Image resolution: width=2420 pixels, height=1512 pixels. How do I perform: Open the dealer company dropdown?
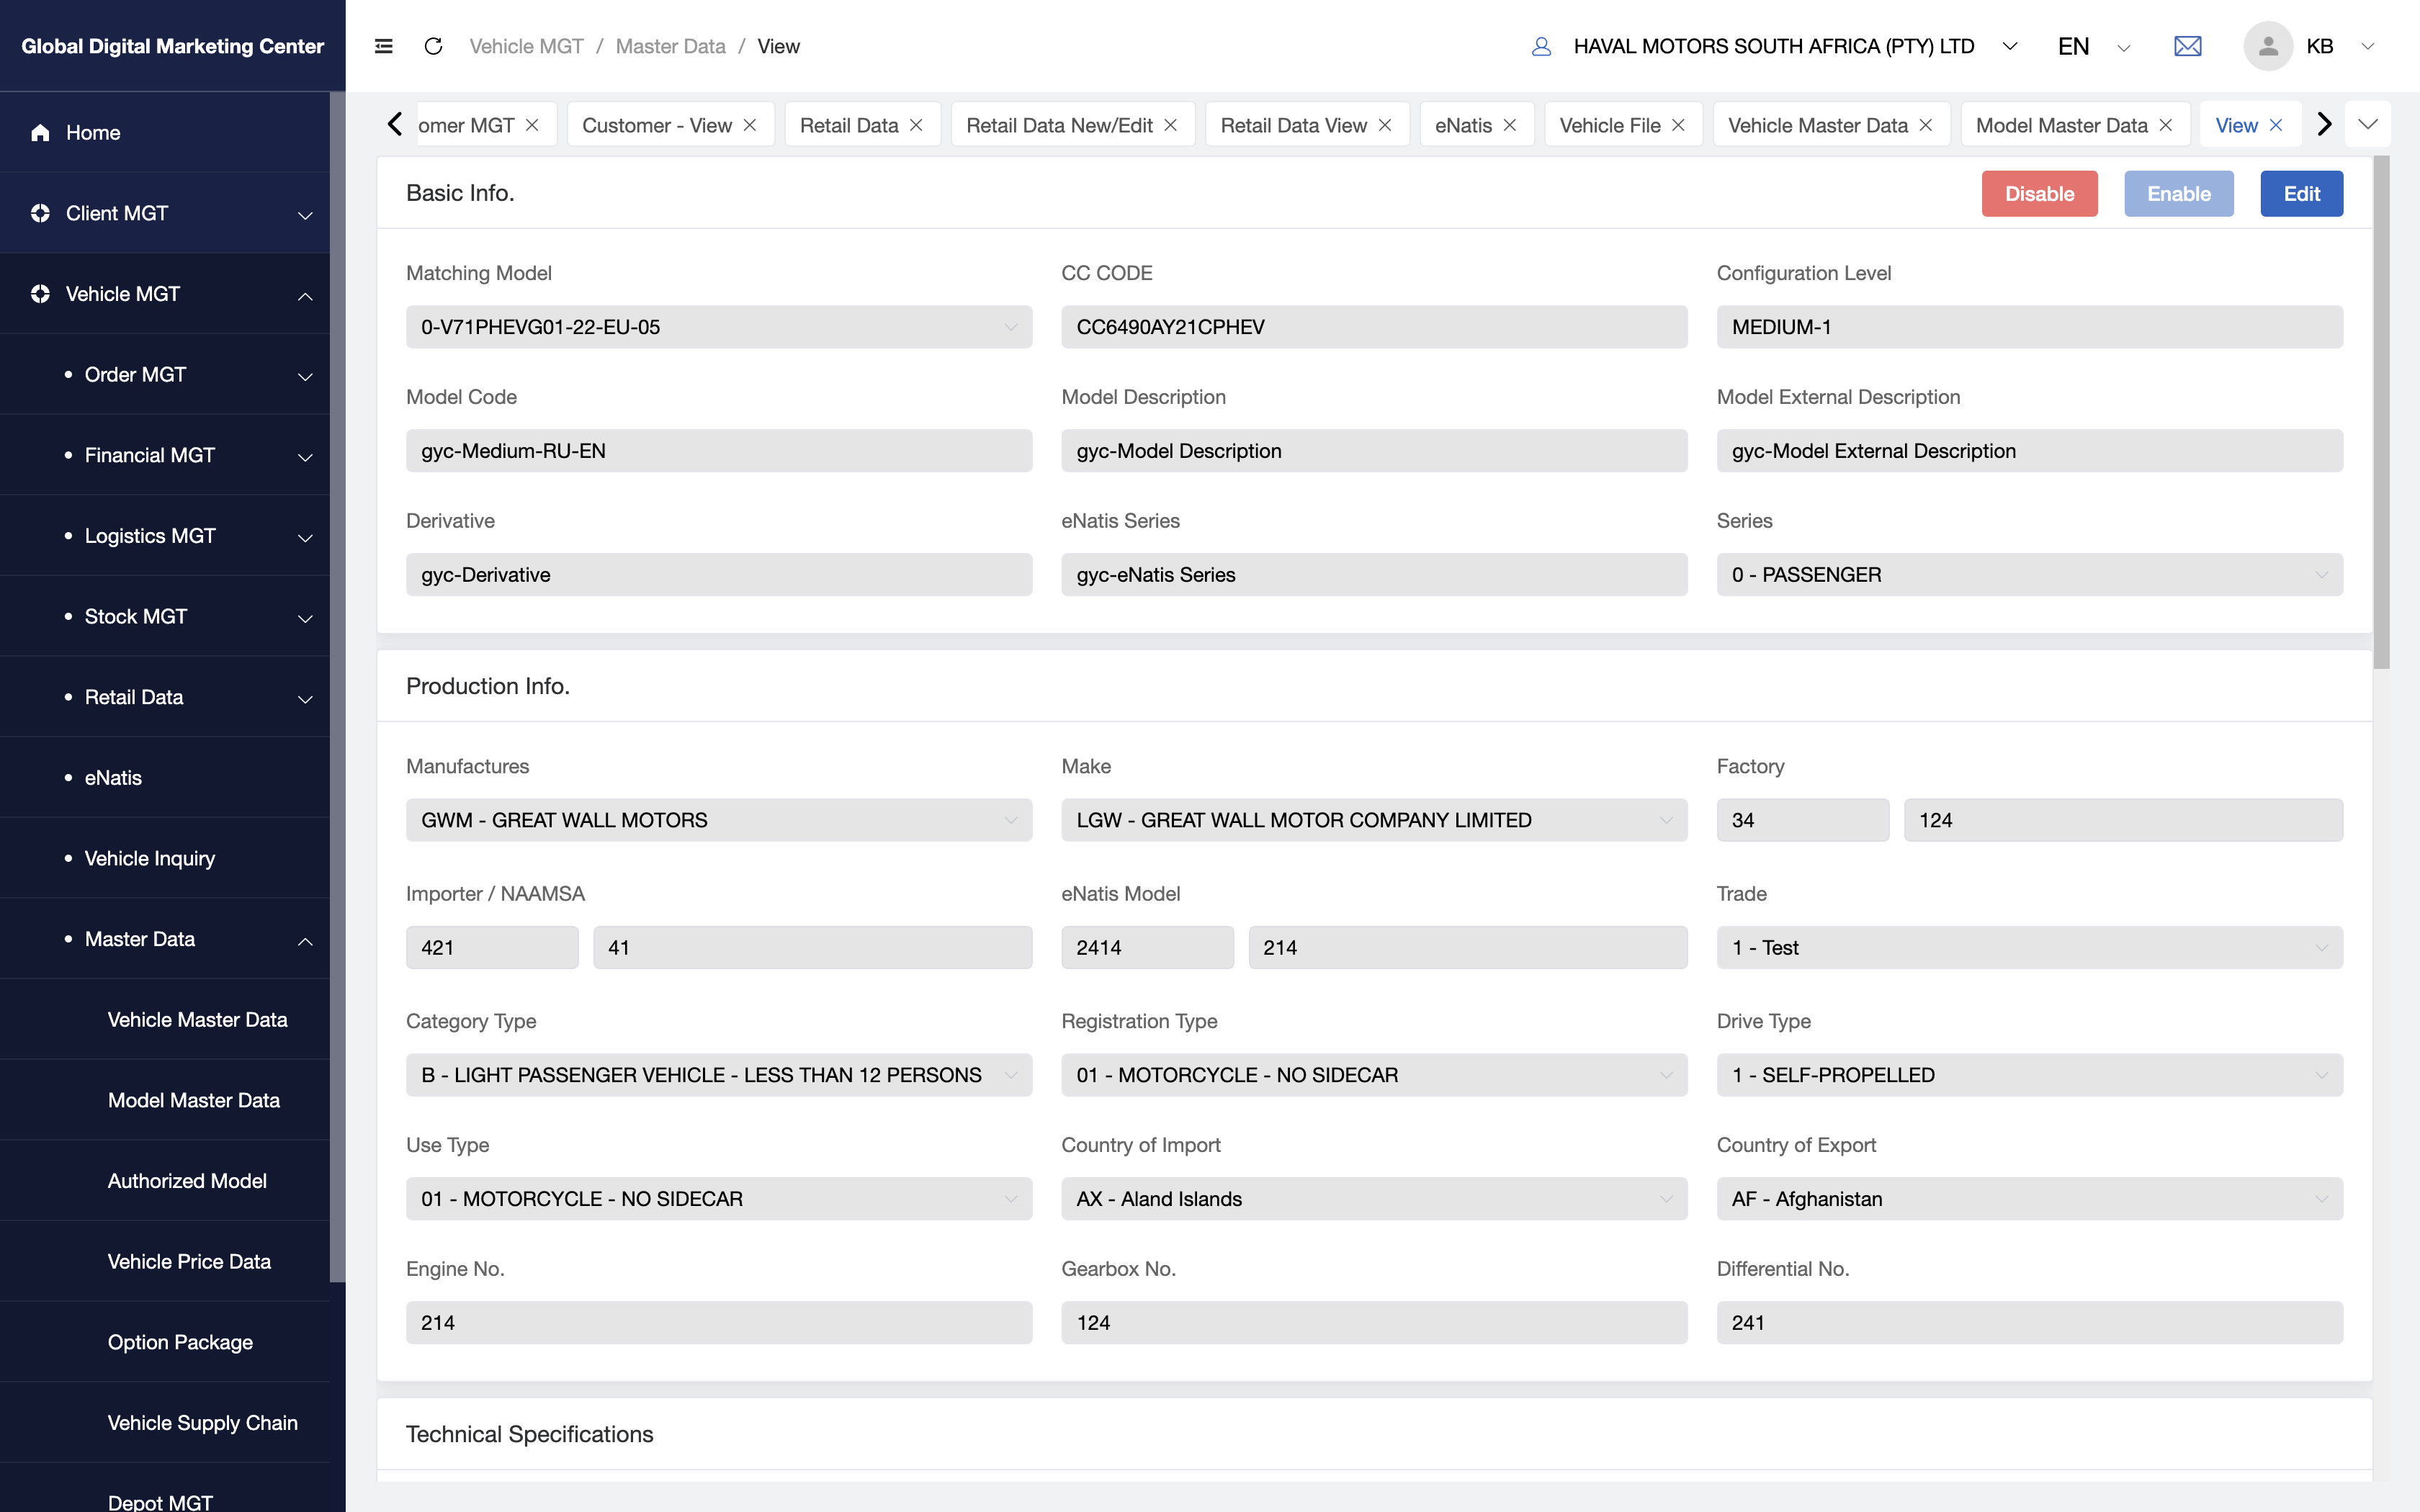tap(2010, 46)
